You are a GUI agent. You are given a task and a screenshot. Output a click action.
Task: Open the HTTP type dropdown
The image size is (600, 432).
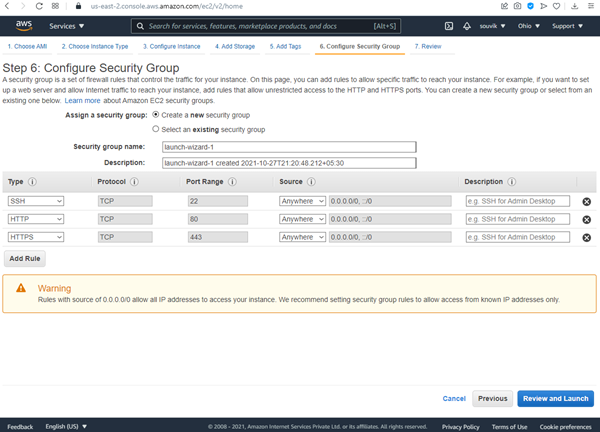pyautogui.click(x=36, y=219)
